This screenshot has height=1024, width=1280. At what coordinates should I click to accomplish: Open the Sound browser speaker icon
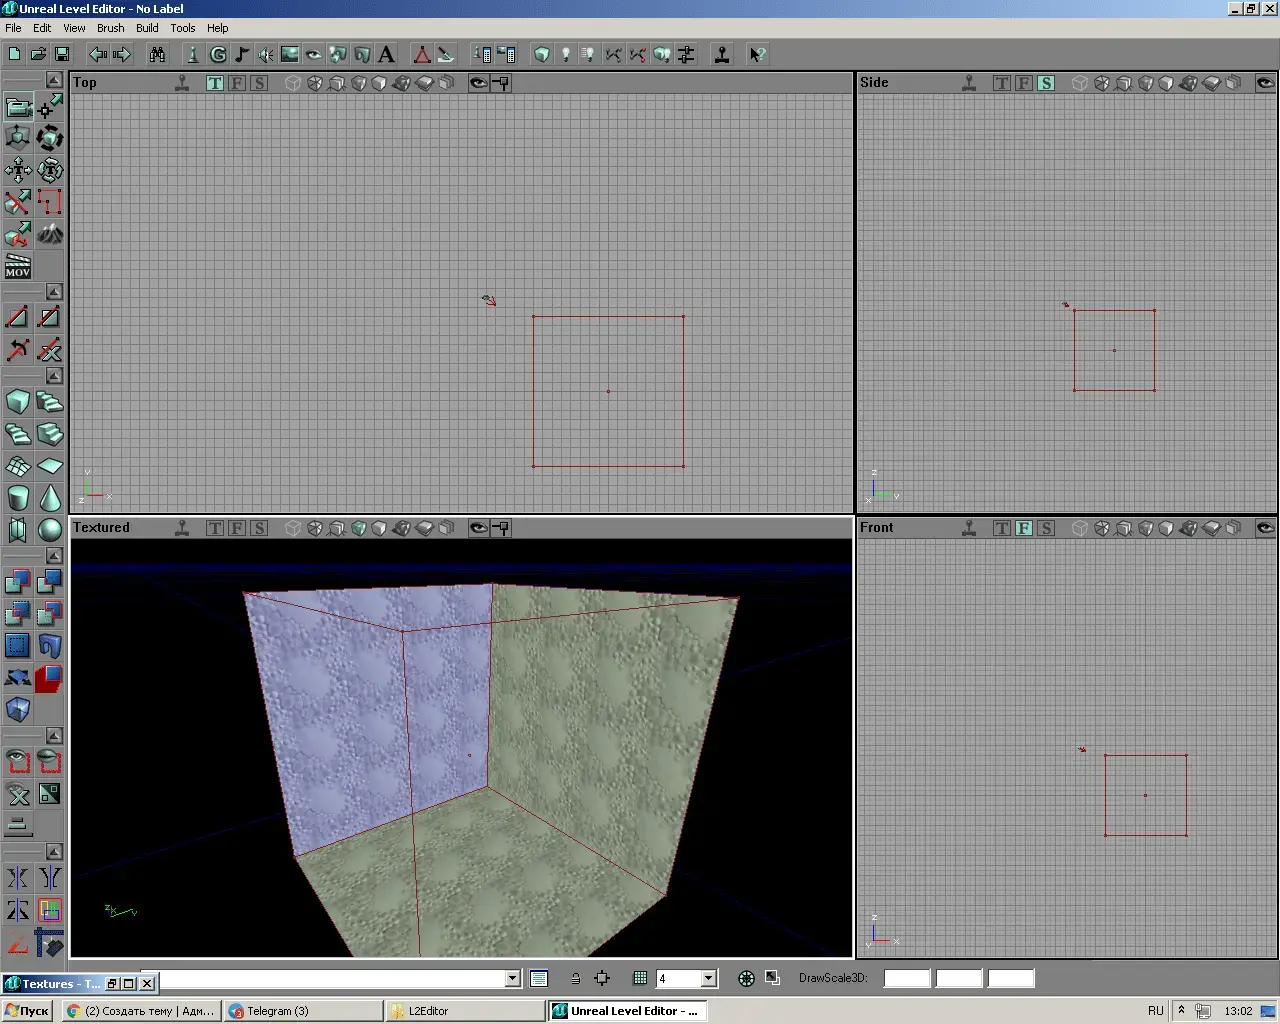point(265,54)
